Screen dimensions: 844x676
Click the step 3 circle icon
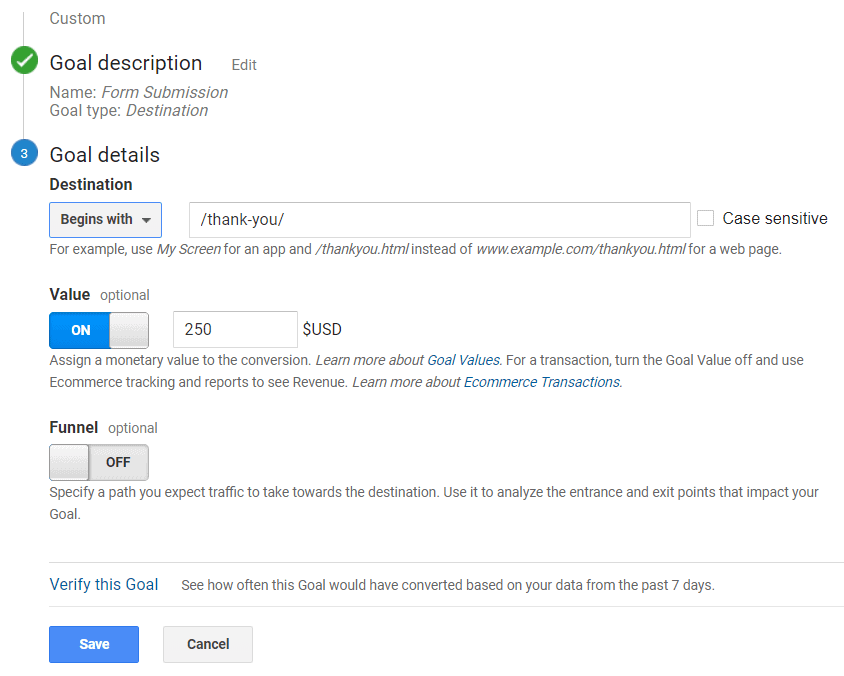tap(23, 153)
